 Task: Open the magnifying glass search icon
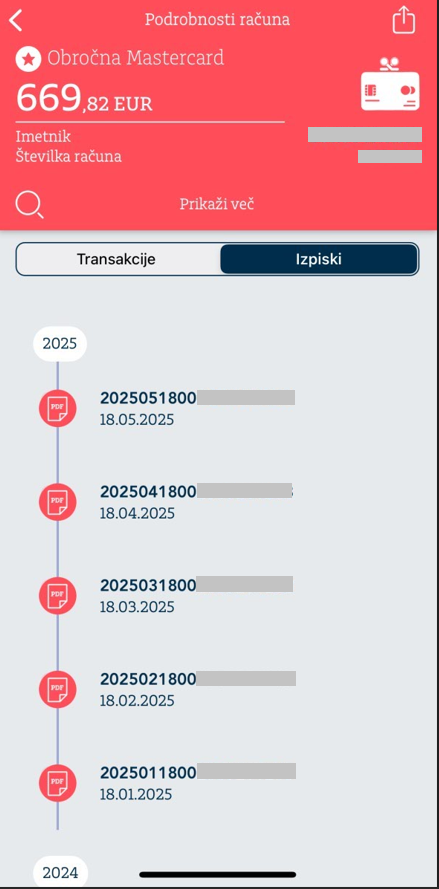pyautogui.click(x=29, y=205)
